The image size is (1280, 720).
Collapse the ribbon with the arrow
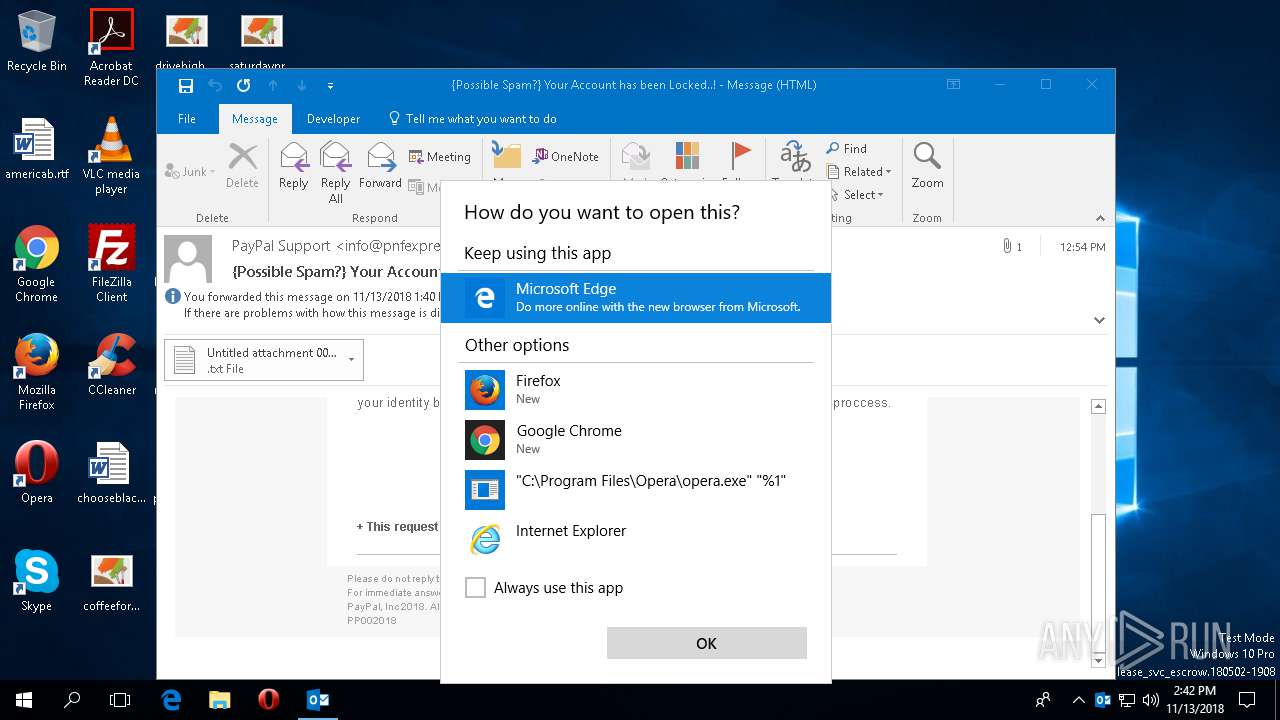pos(1100,218)
